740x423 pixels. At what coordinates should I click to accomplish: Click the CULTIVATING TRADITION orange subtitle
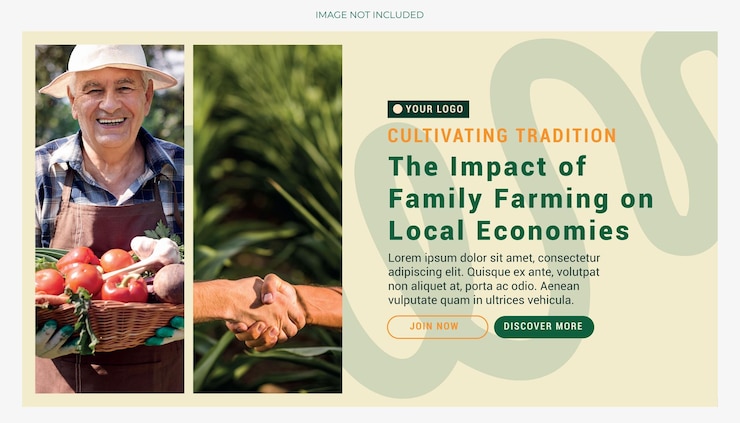point(502,135)
